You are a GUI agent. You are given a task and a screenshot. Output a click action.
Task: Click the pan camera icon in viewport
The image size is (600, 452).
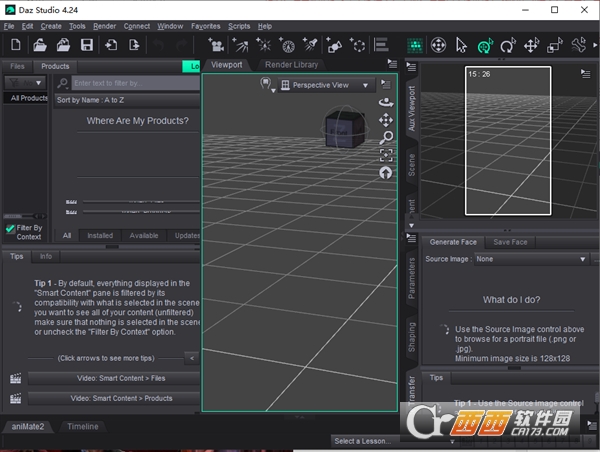pyautogui.click(x=386, y=120)
